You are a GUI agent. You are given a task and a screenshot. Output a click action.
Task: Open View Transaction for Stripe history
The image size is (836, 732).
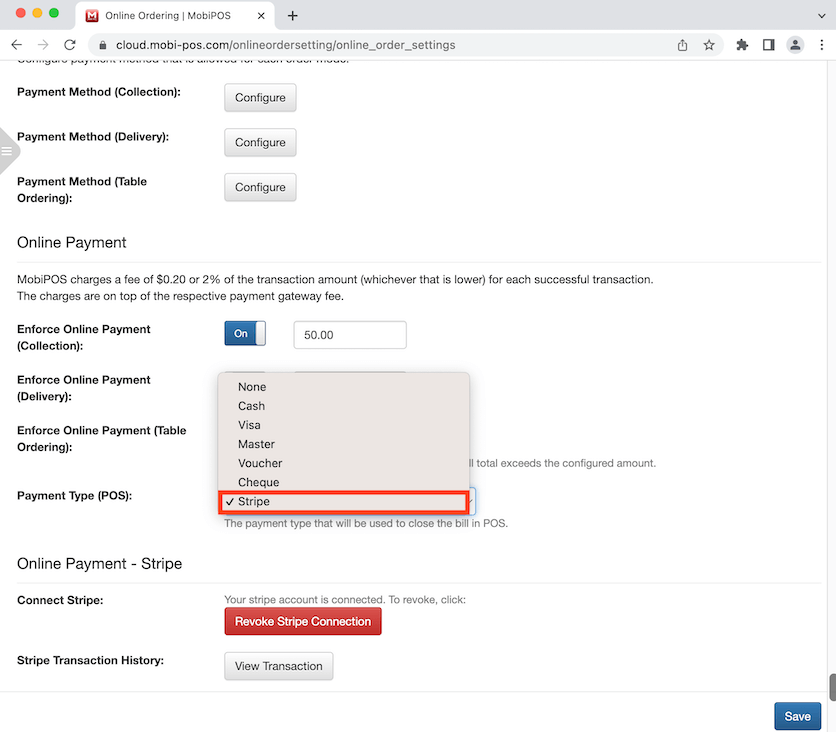279,666
